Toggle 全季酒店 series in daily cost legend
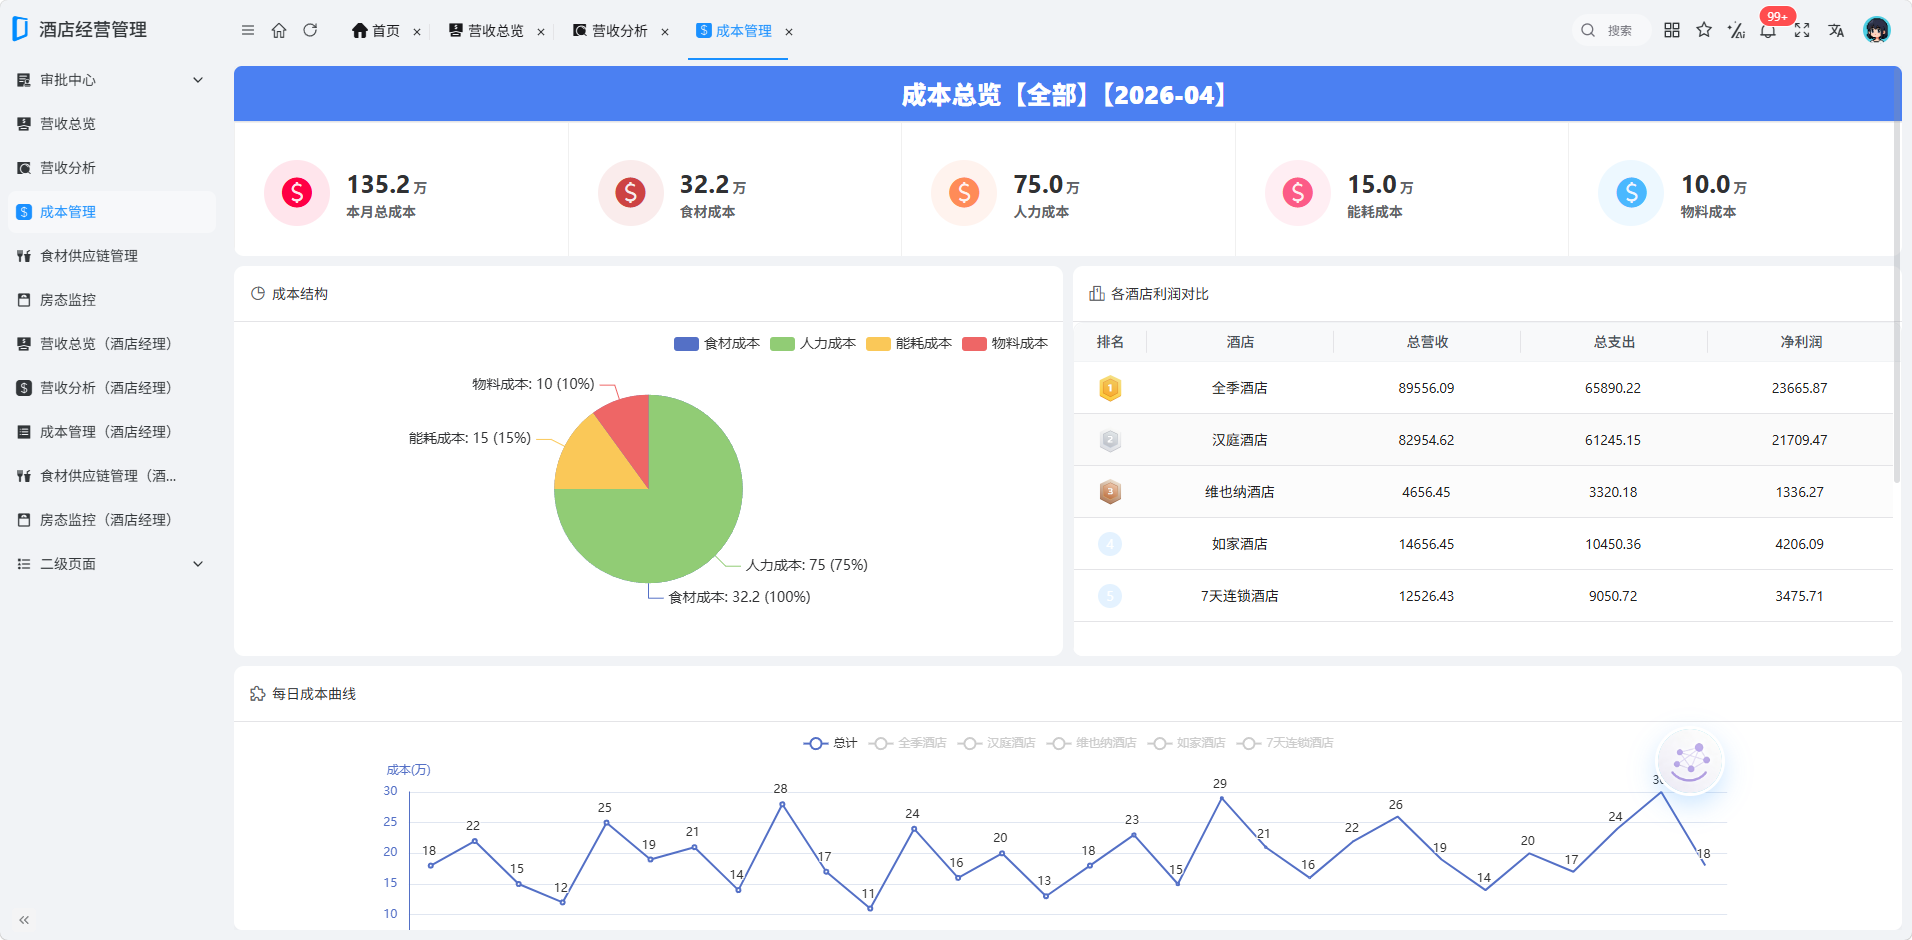This screenshot has height=940, width=1912. [907, 743]
